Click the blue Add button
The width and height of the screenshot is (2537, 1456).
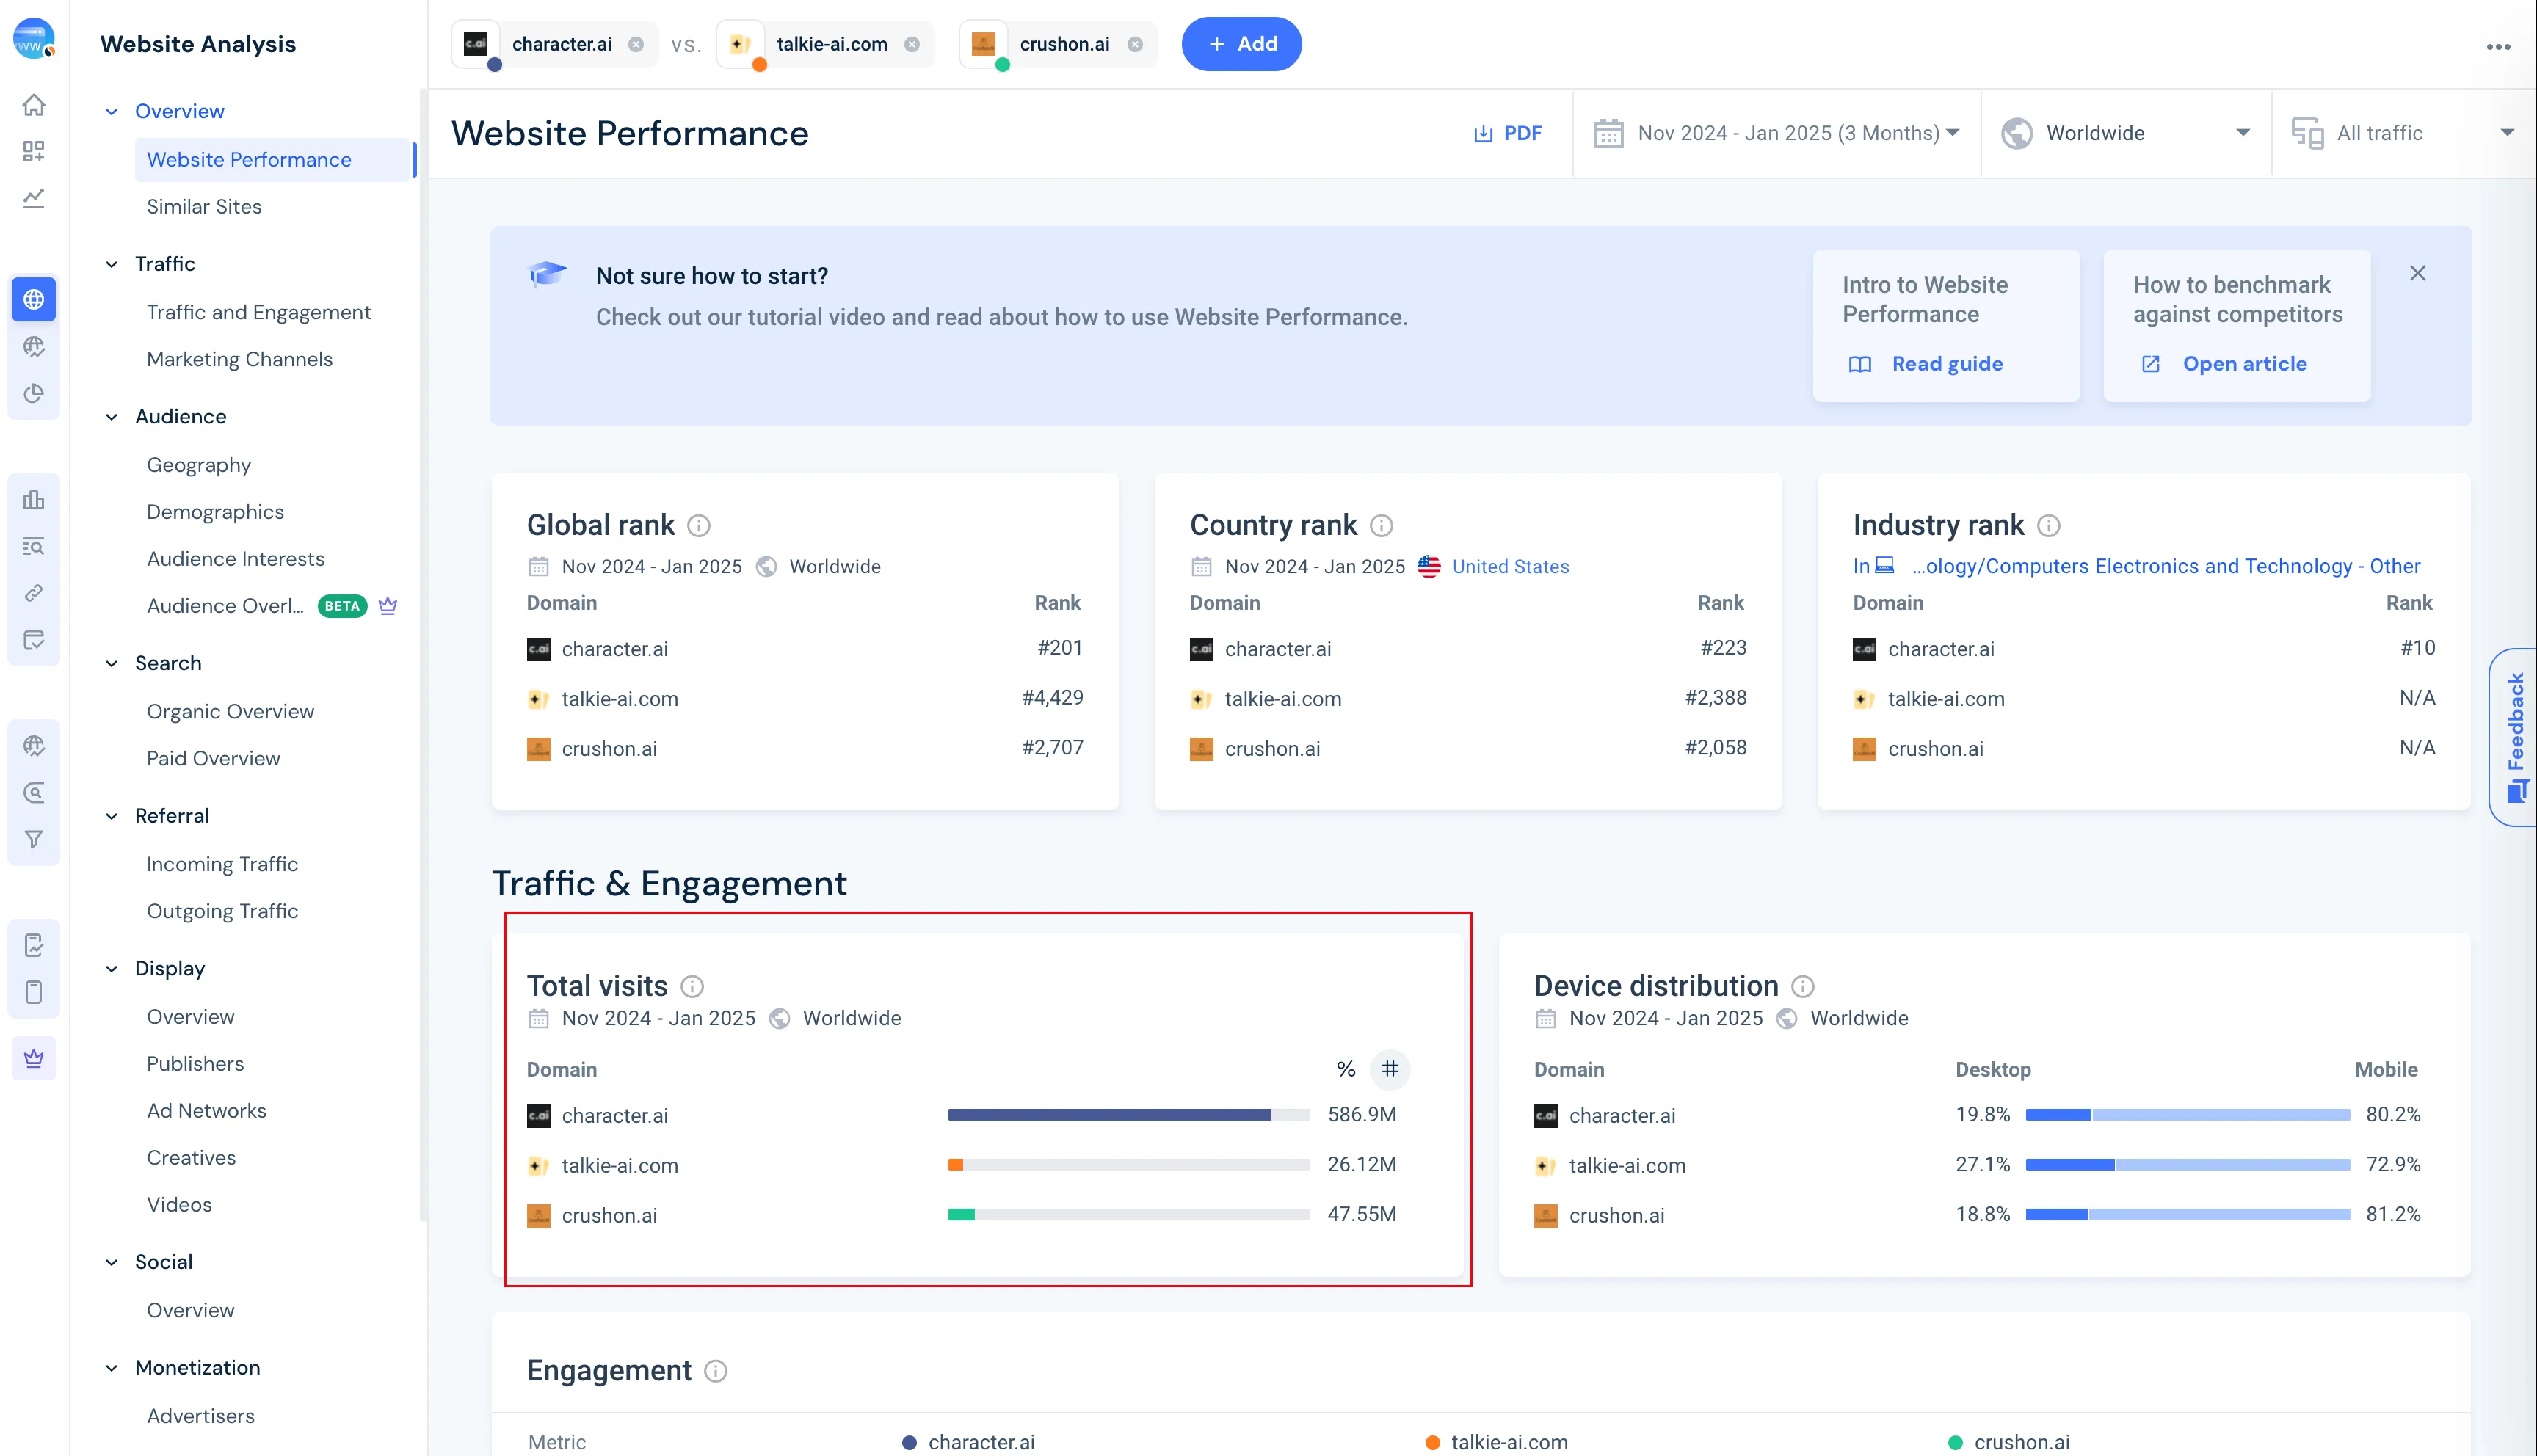click(1241, 44)
